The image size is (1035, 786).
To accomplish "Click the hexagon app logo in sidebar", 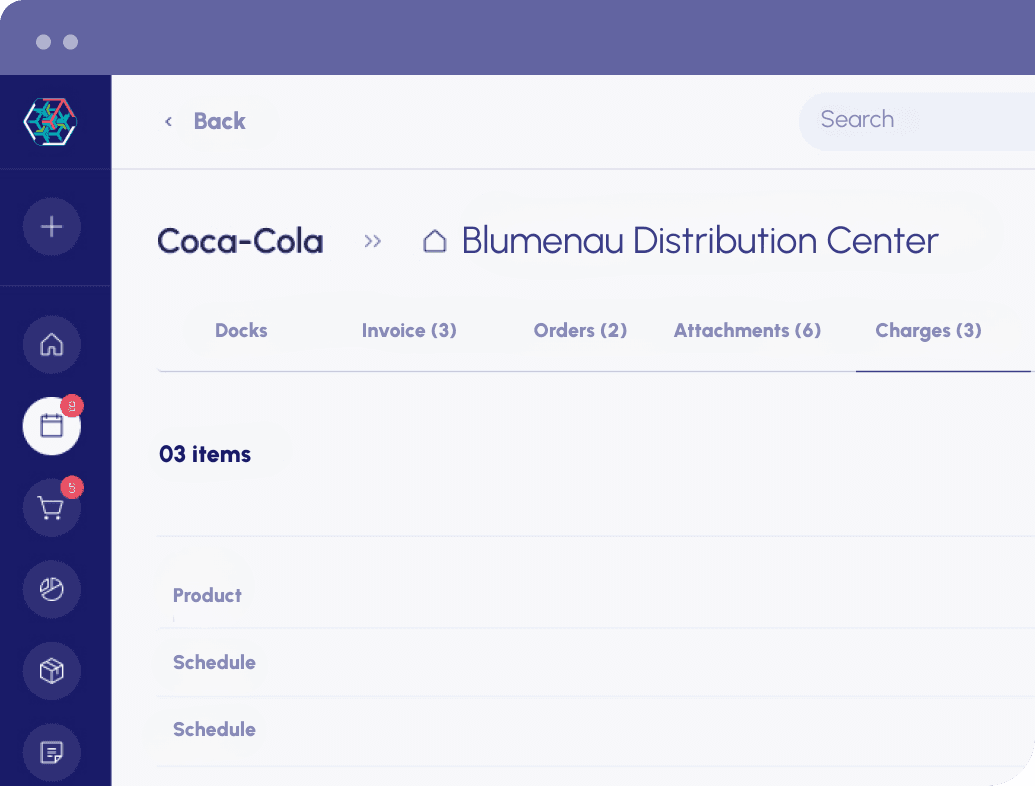I will (50, 121).
